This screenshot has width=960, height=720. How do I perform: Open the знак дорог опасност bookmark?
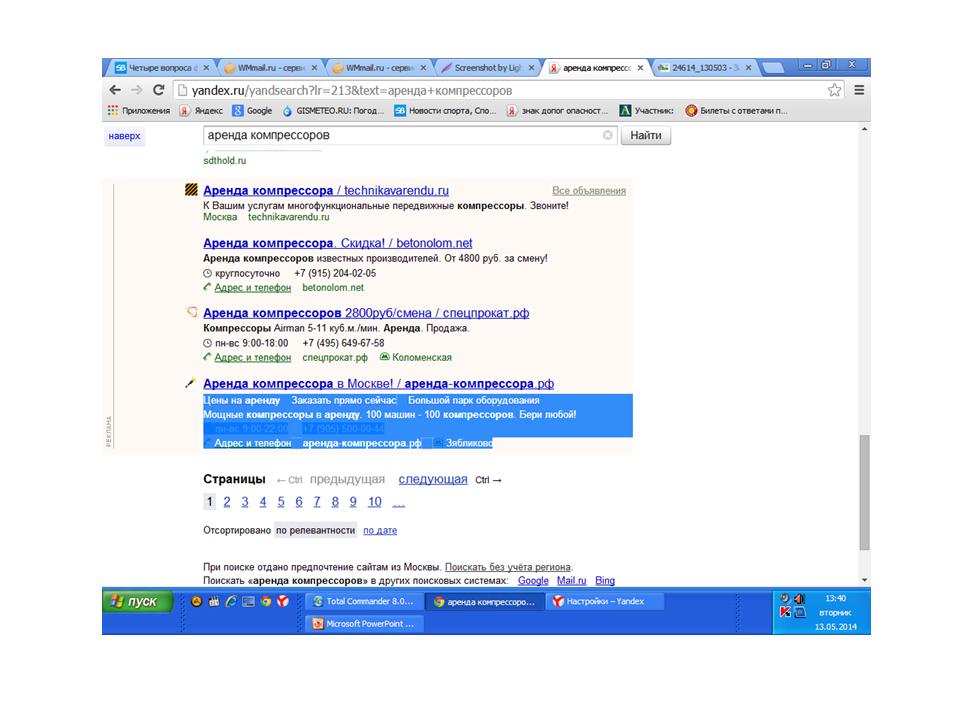(x=557, y=111)
